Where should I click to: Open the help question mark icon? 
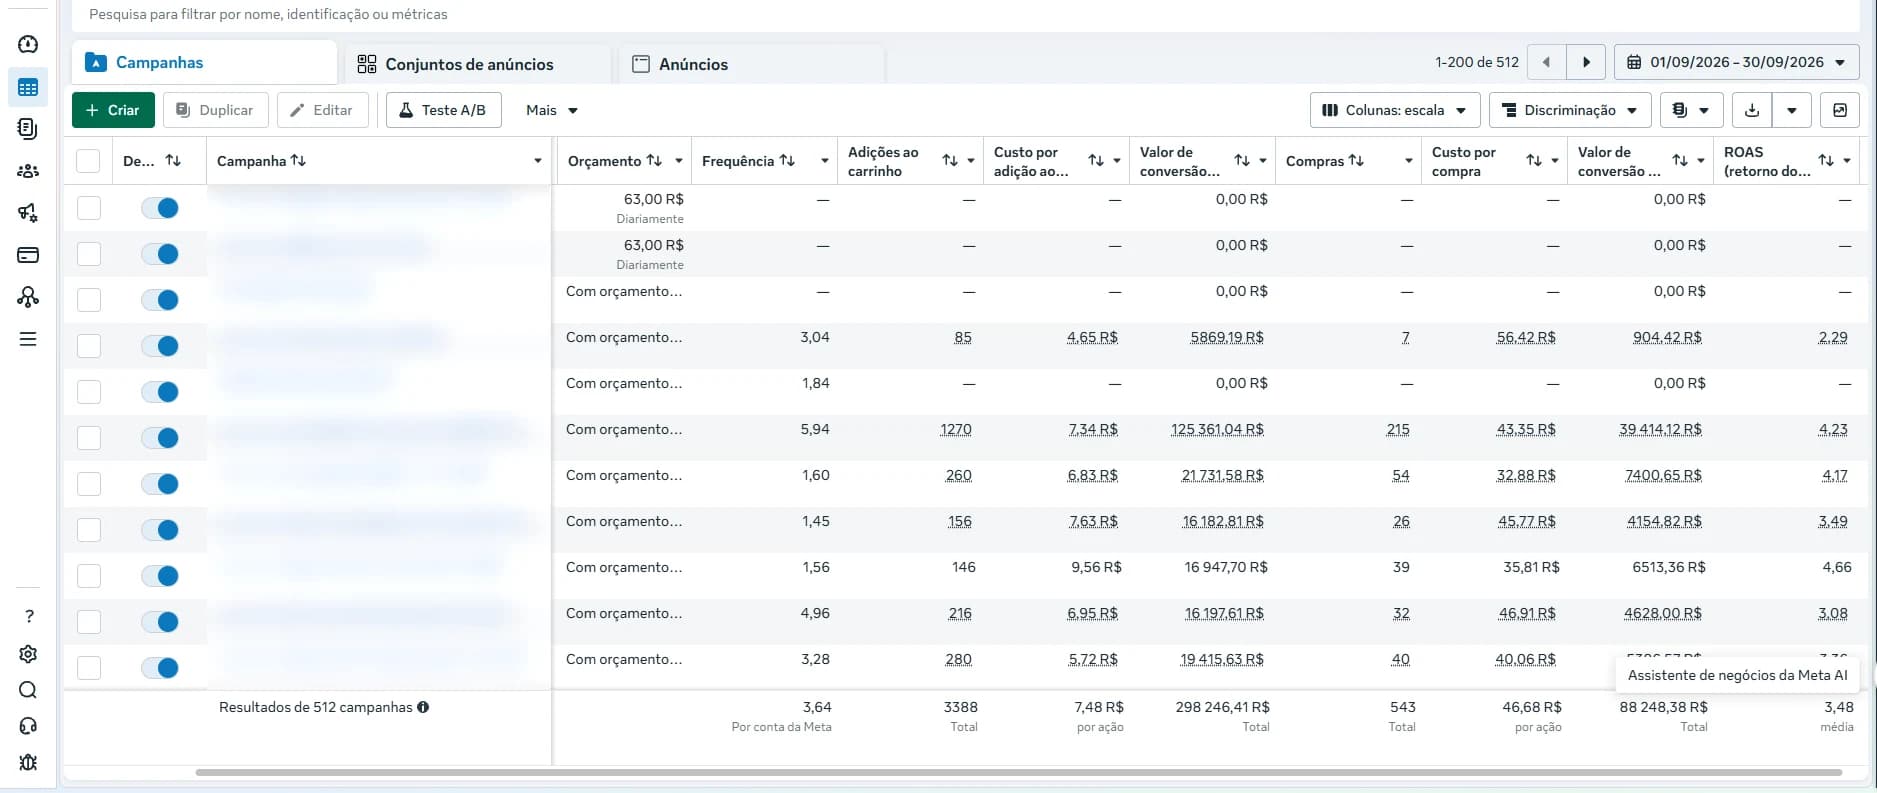point(29,616)
